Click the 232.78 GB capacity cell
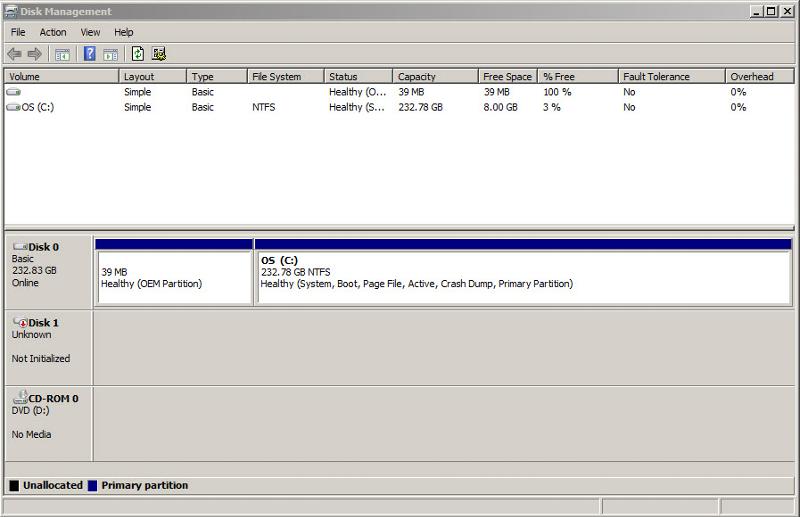This screenshot has height=517, width=800. 420,107
